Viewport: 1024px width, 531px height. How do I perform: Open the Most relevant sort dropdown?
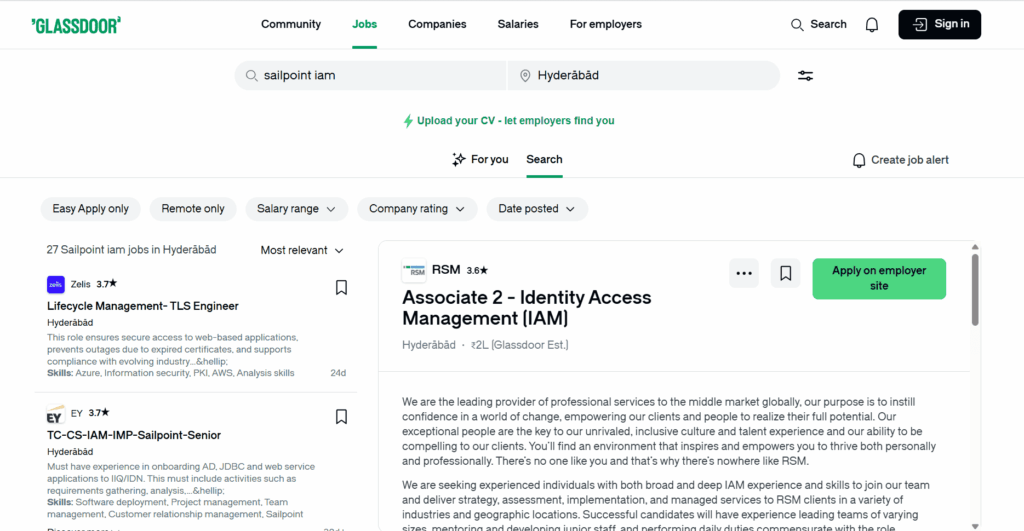coord(302,250)
